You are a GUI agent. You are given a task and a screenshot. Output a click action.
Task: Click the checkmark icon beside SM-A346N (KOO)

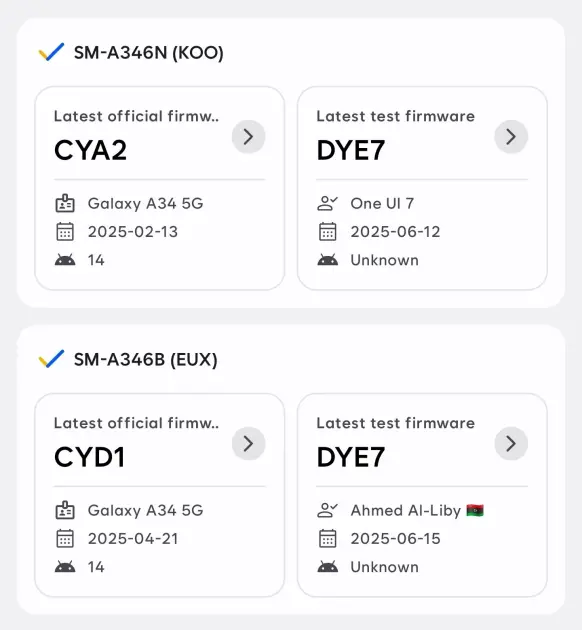(51, 52)
